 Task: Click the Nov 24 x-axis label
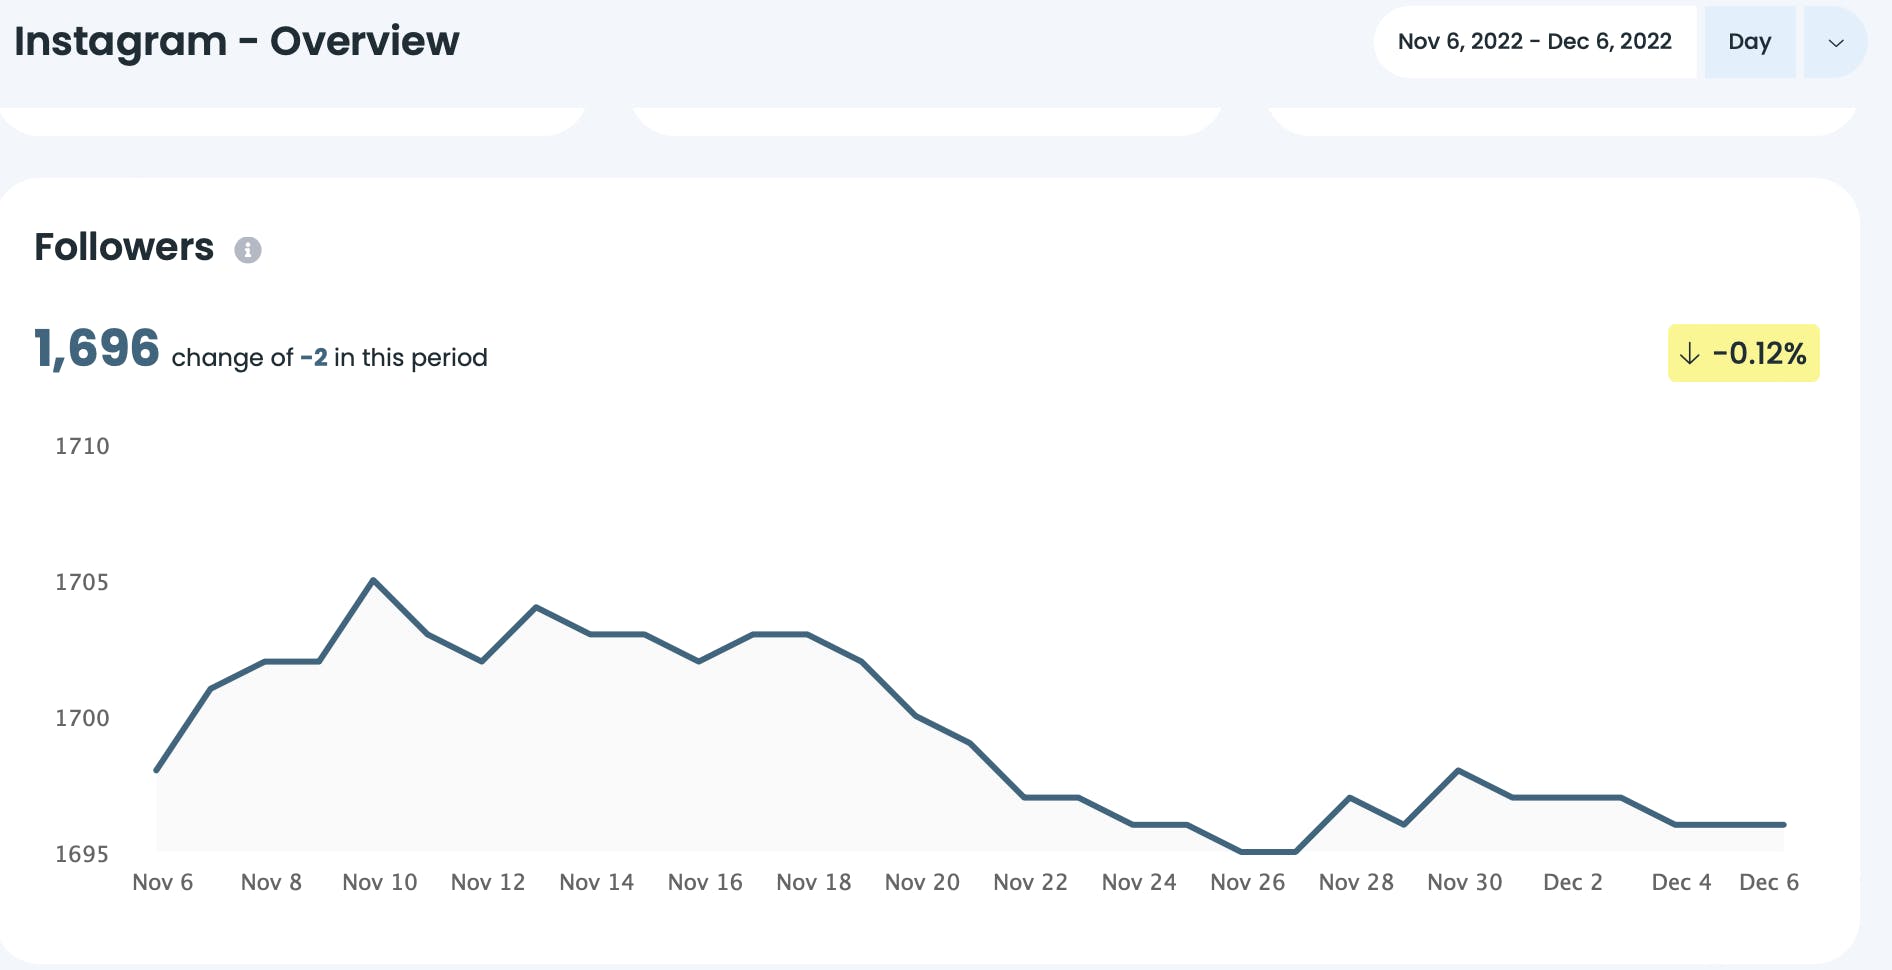pos(1139,882)
